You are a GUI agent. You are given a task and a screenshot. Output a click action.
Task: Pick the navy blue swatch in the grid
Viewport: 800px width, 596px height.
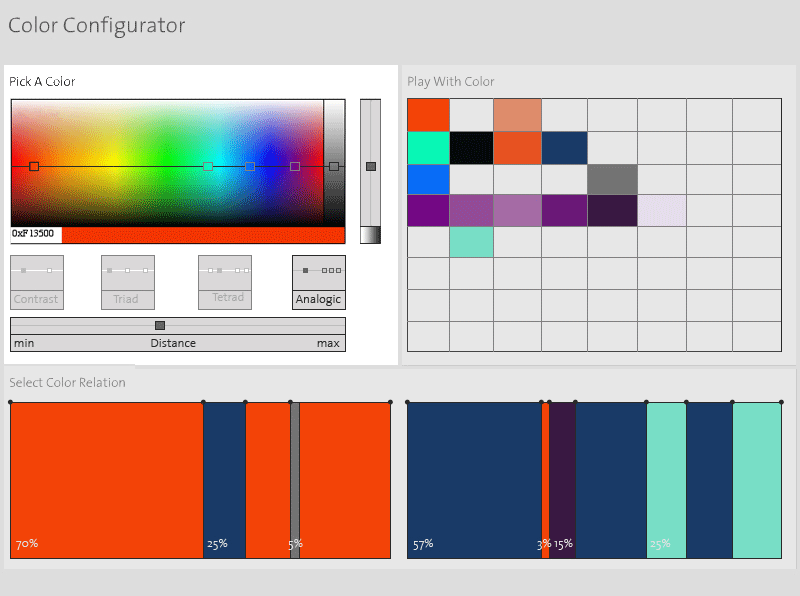click(x=564, y=148)
